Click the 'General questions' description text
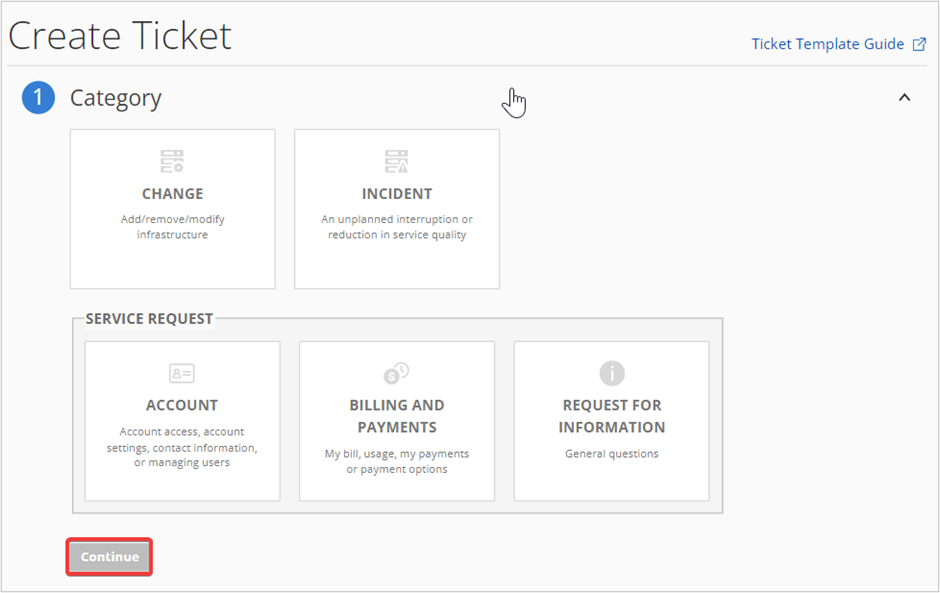Image resolution: width=940 pixels, height=593 pixels. (x=611, y=454)
